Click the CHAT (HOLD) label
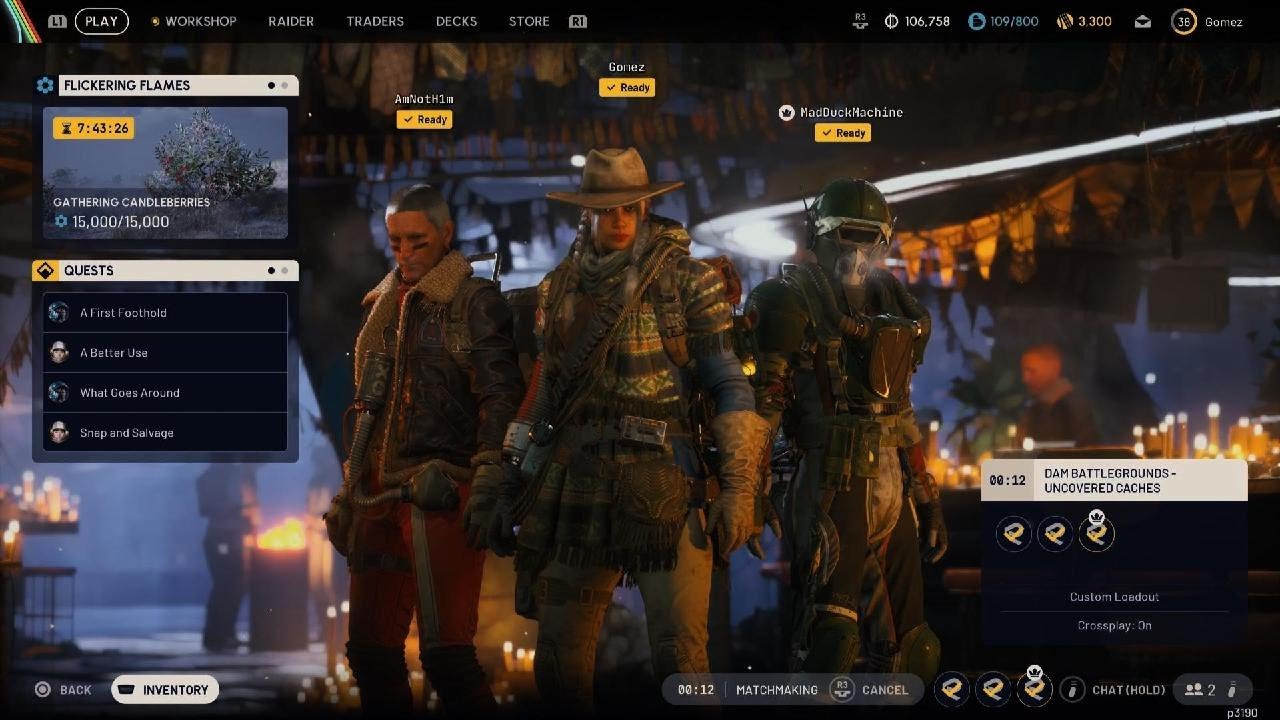The height and width of the screenshot is (720, 1280). point(1129,690)
